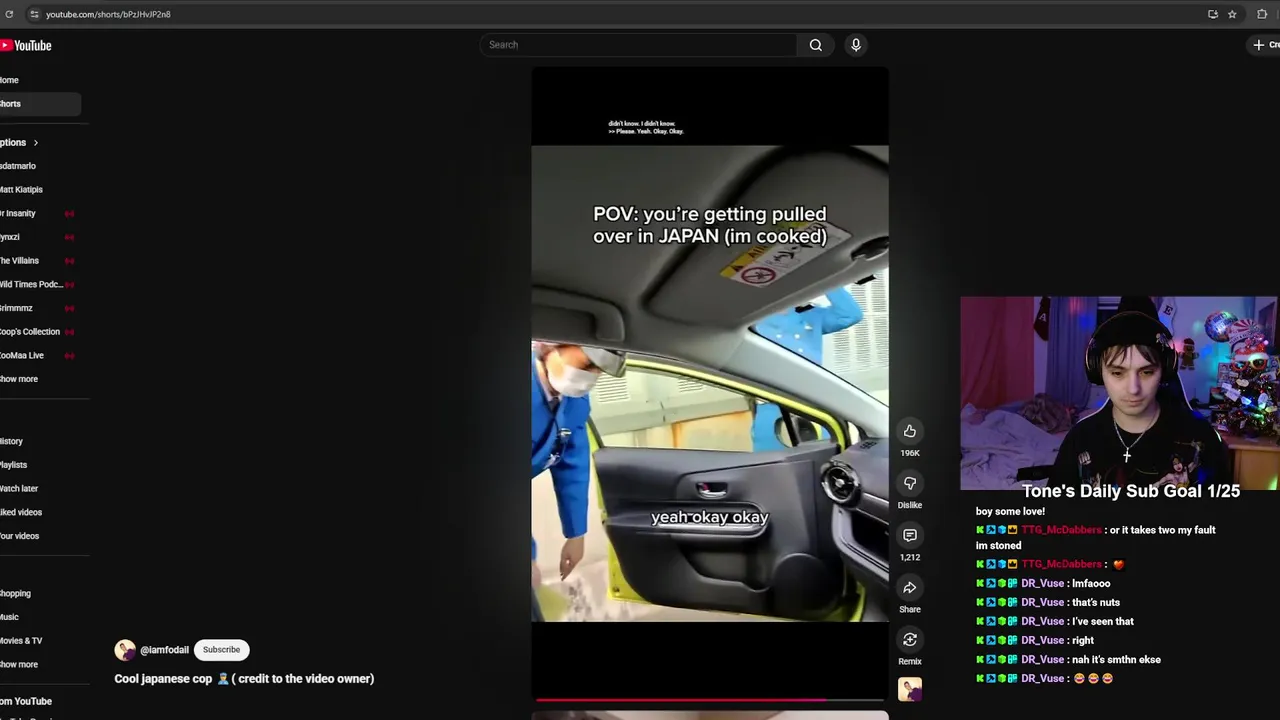This screenshot has width=1280, height=720.
Task: Open Music in Explore section
Action: pyautogui.click(x=9, y=617)
